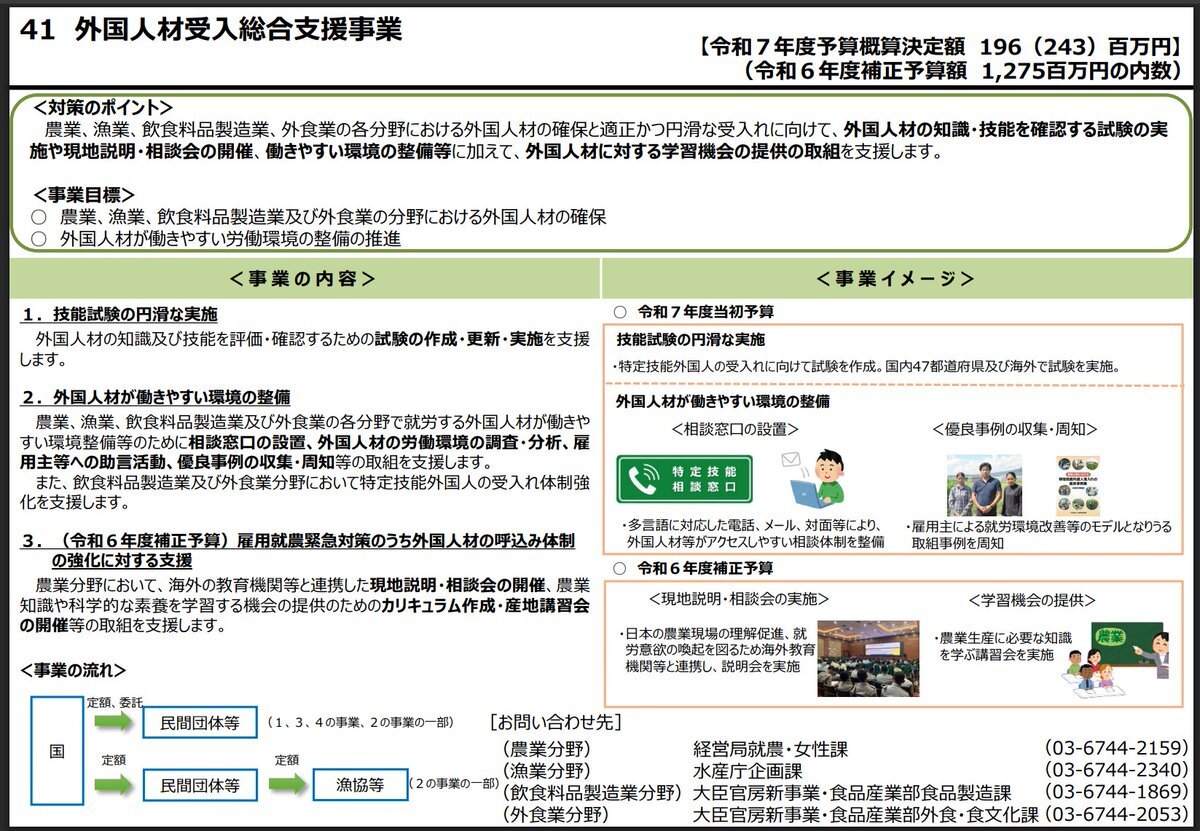The image size is (1200, 831).
Task: Click the title 外国人材受入総合支援事業
Action: pyautogui.click(x=238, y=29)
